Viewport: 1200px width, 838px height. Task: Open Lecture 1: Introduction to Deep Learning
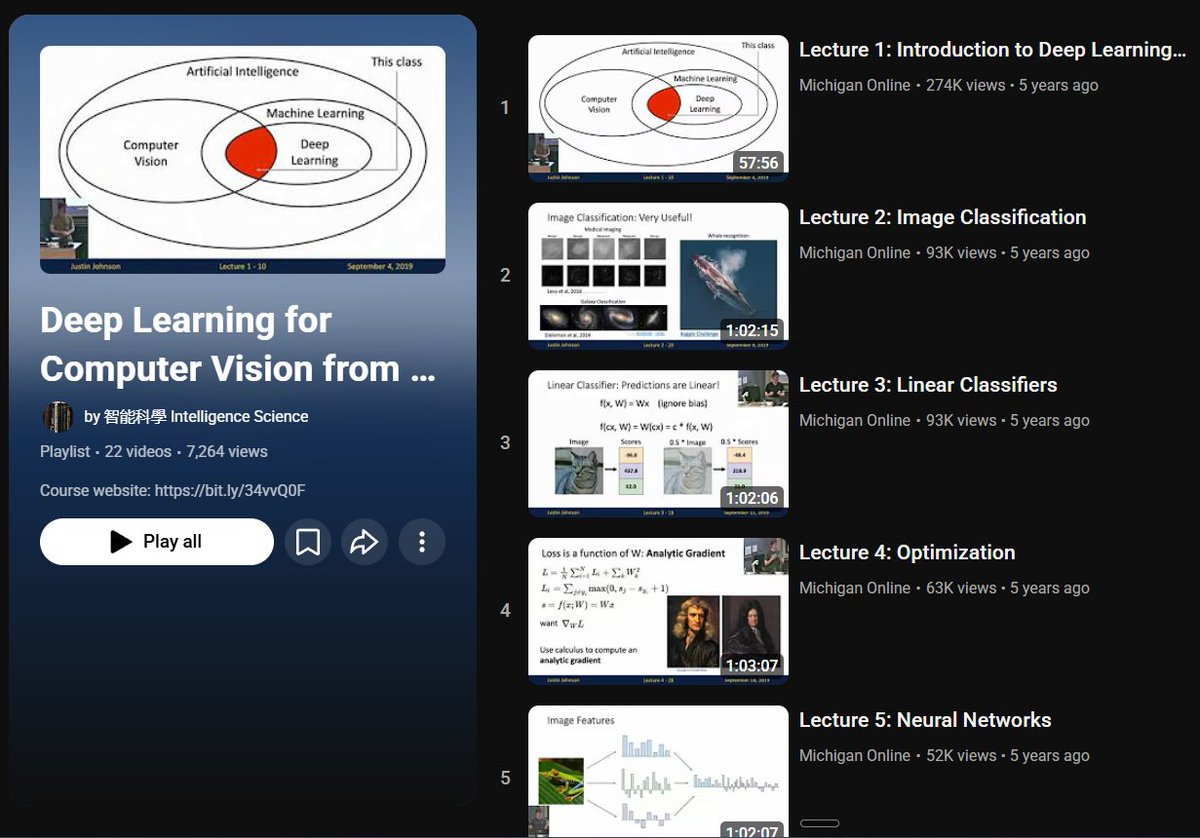pyautogui.click(x=994, y=49)
